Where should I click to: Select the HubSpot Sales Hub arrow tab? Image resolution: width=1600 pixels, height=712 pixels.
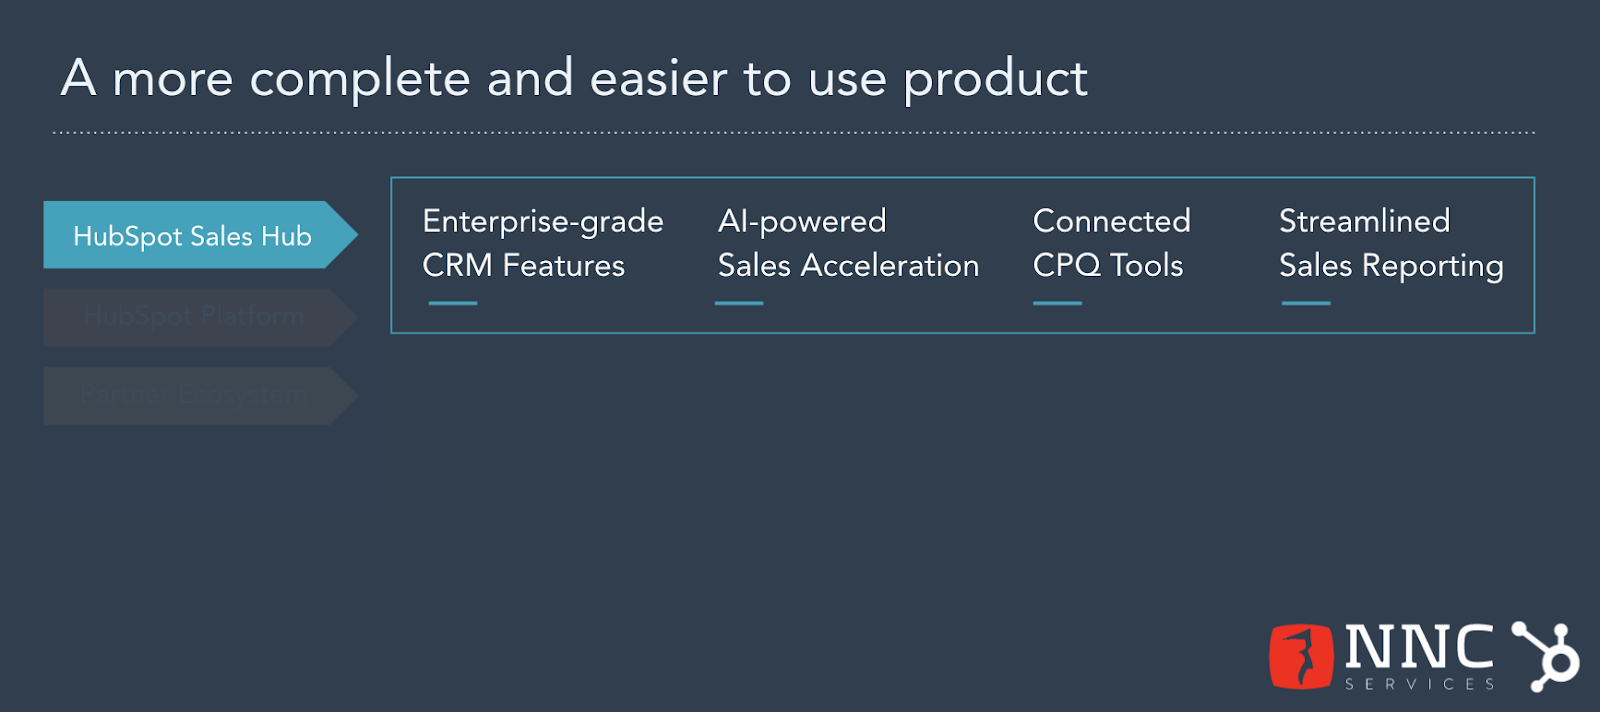click(200, 235)
